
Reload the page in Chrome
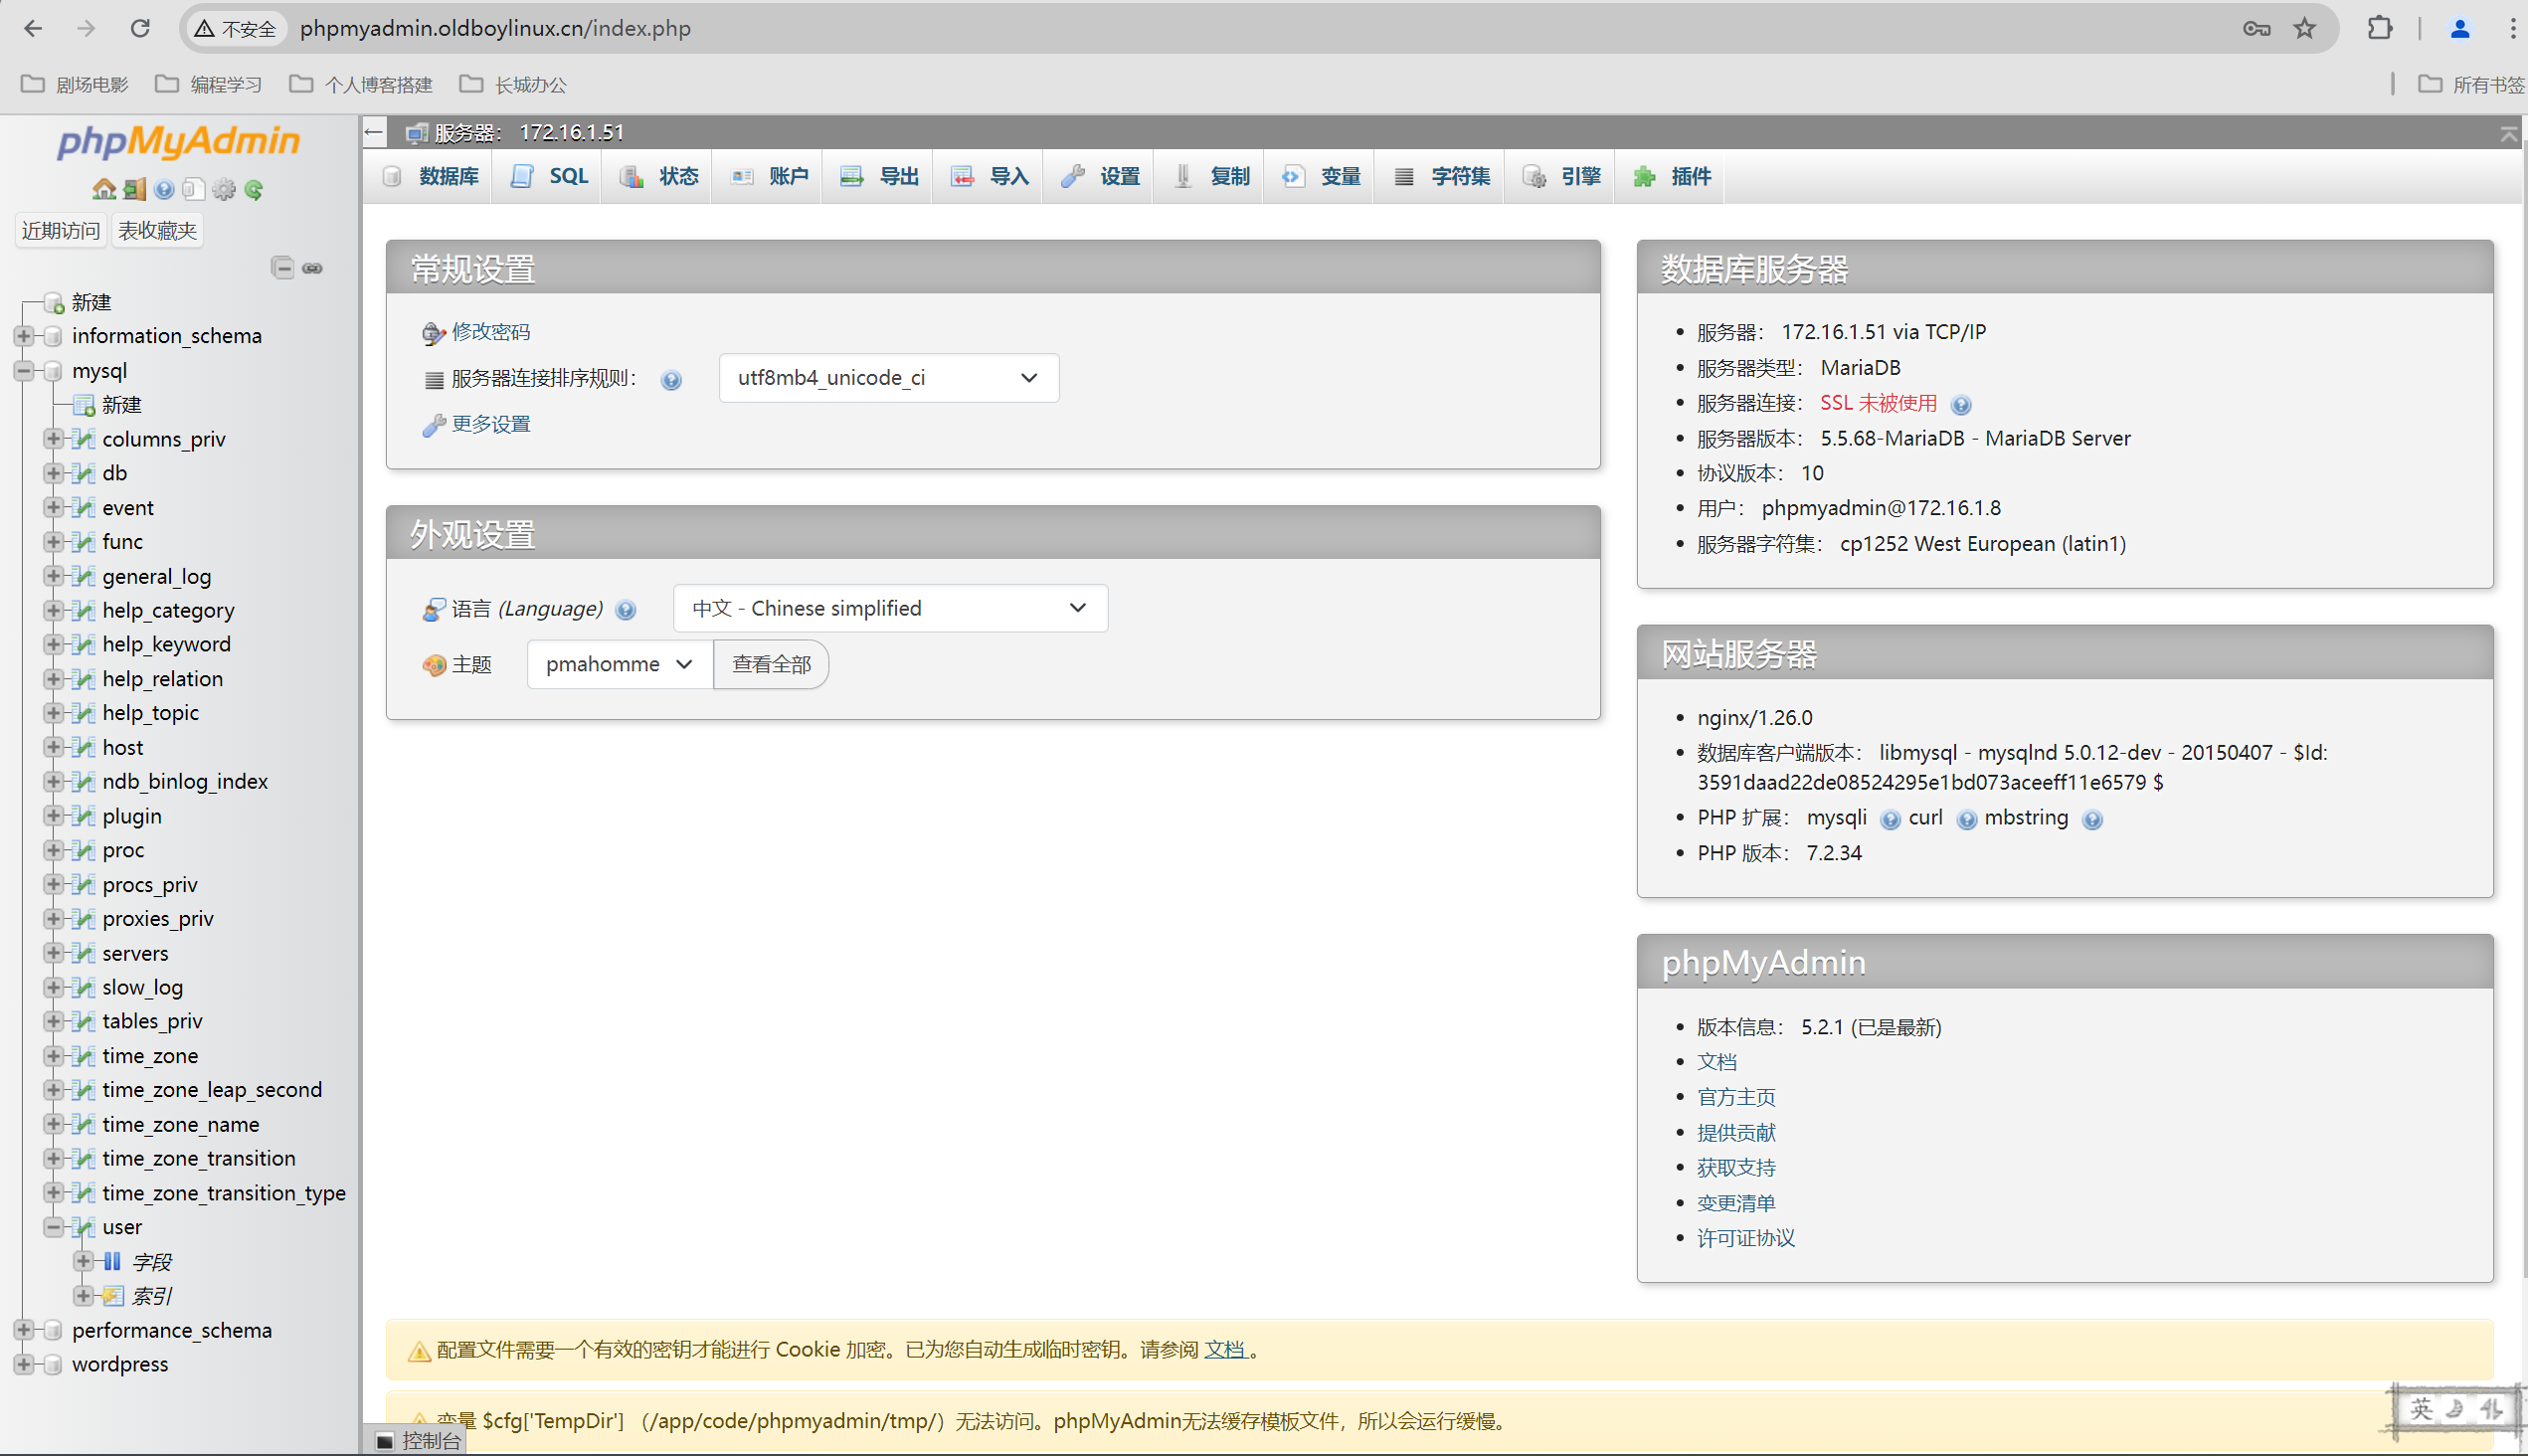pyautogui.click(x=140, y=28)
